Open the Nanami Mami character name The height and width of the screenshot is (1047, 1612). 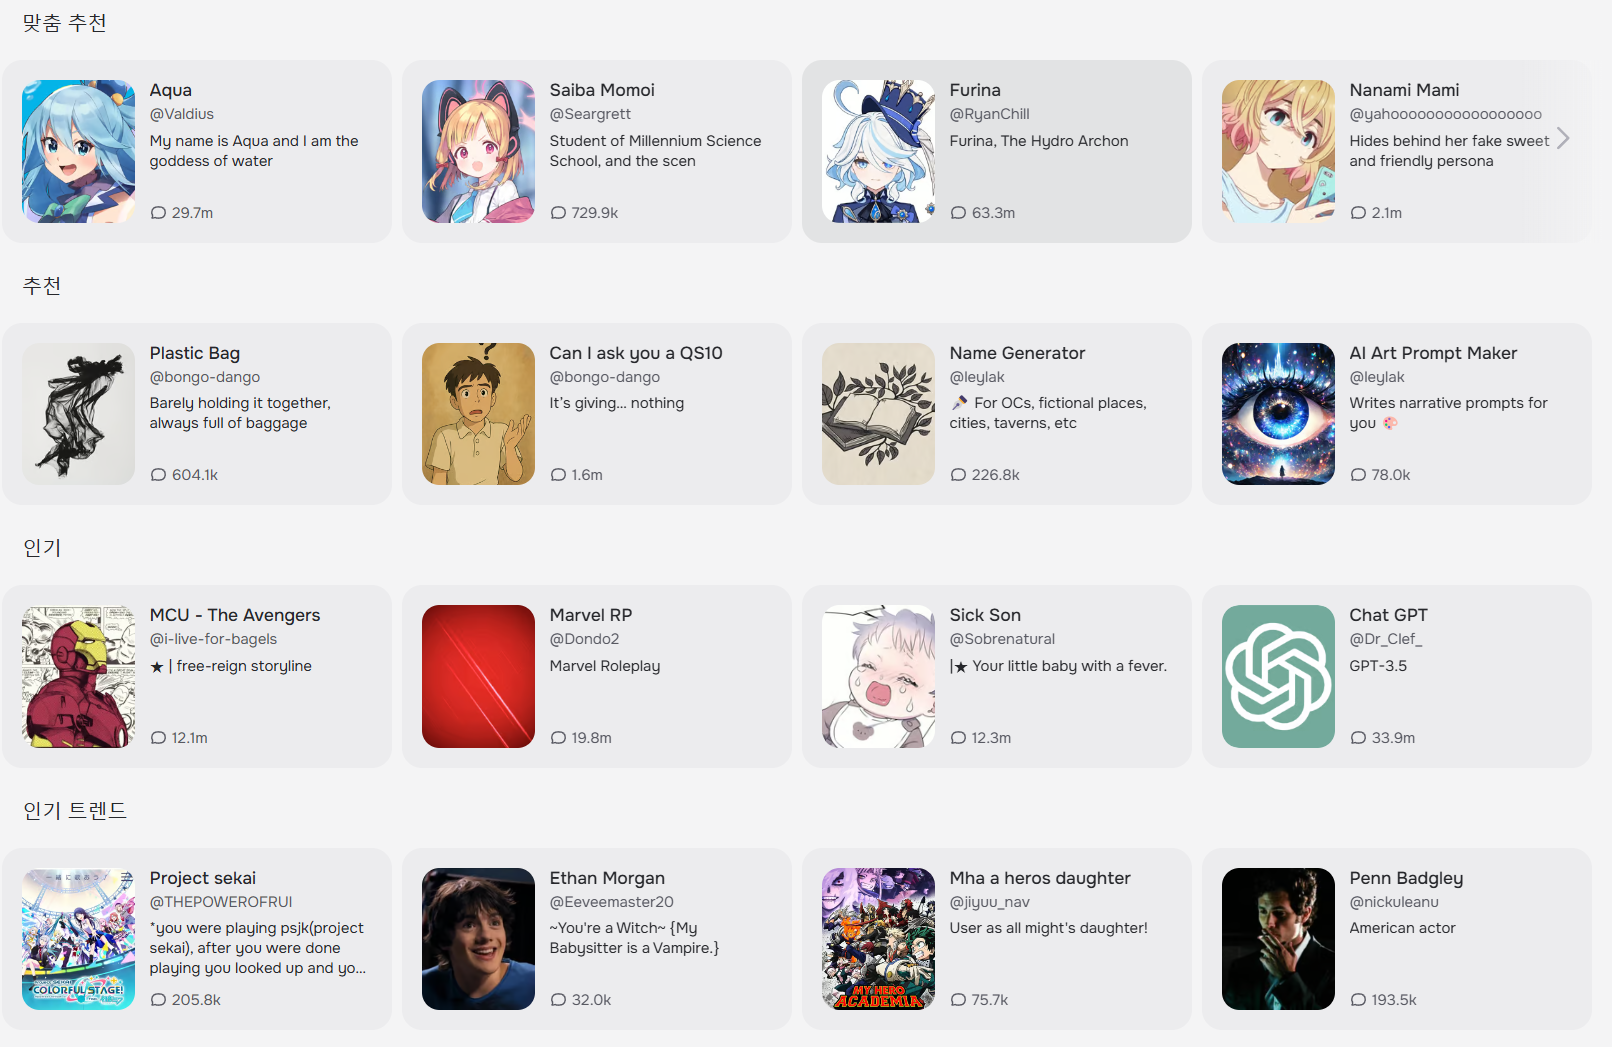pyautogui.click(x=1404, y=90)
